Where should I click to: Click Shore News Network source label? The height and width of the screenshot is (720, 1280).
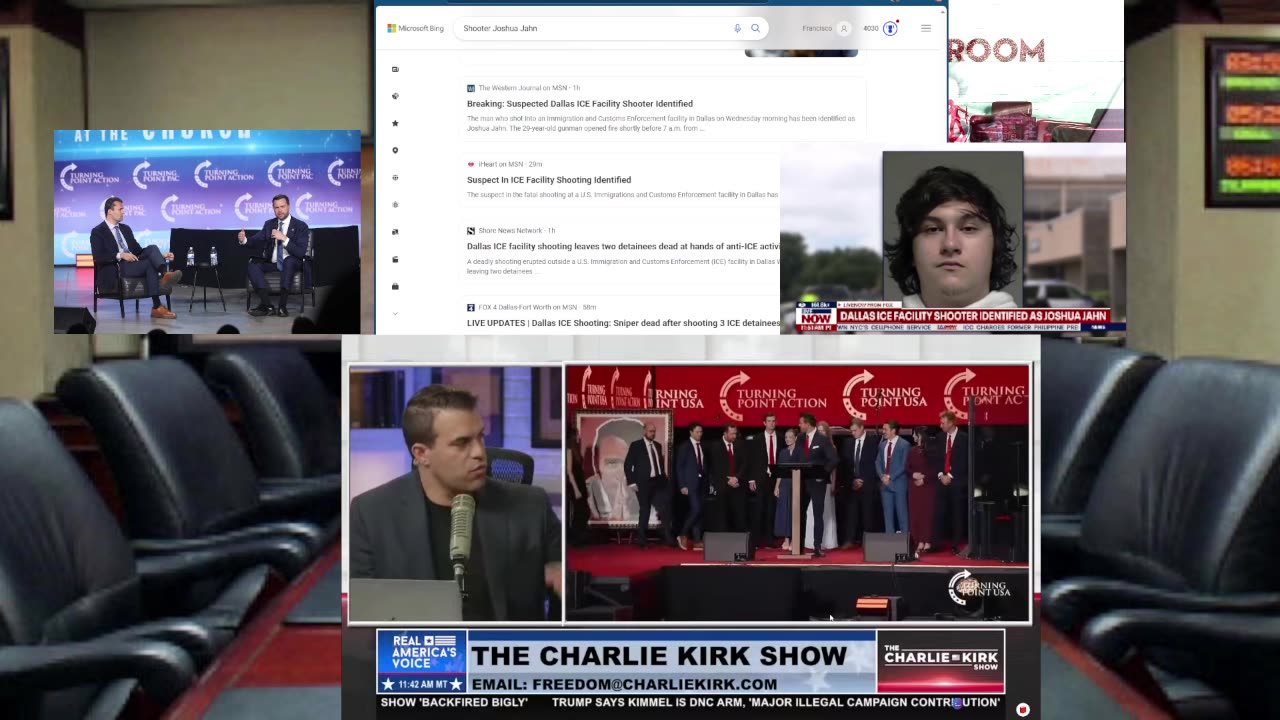pos(510,231)
